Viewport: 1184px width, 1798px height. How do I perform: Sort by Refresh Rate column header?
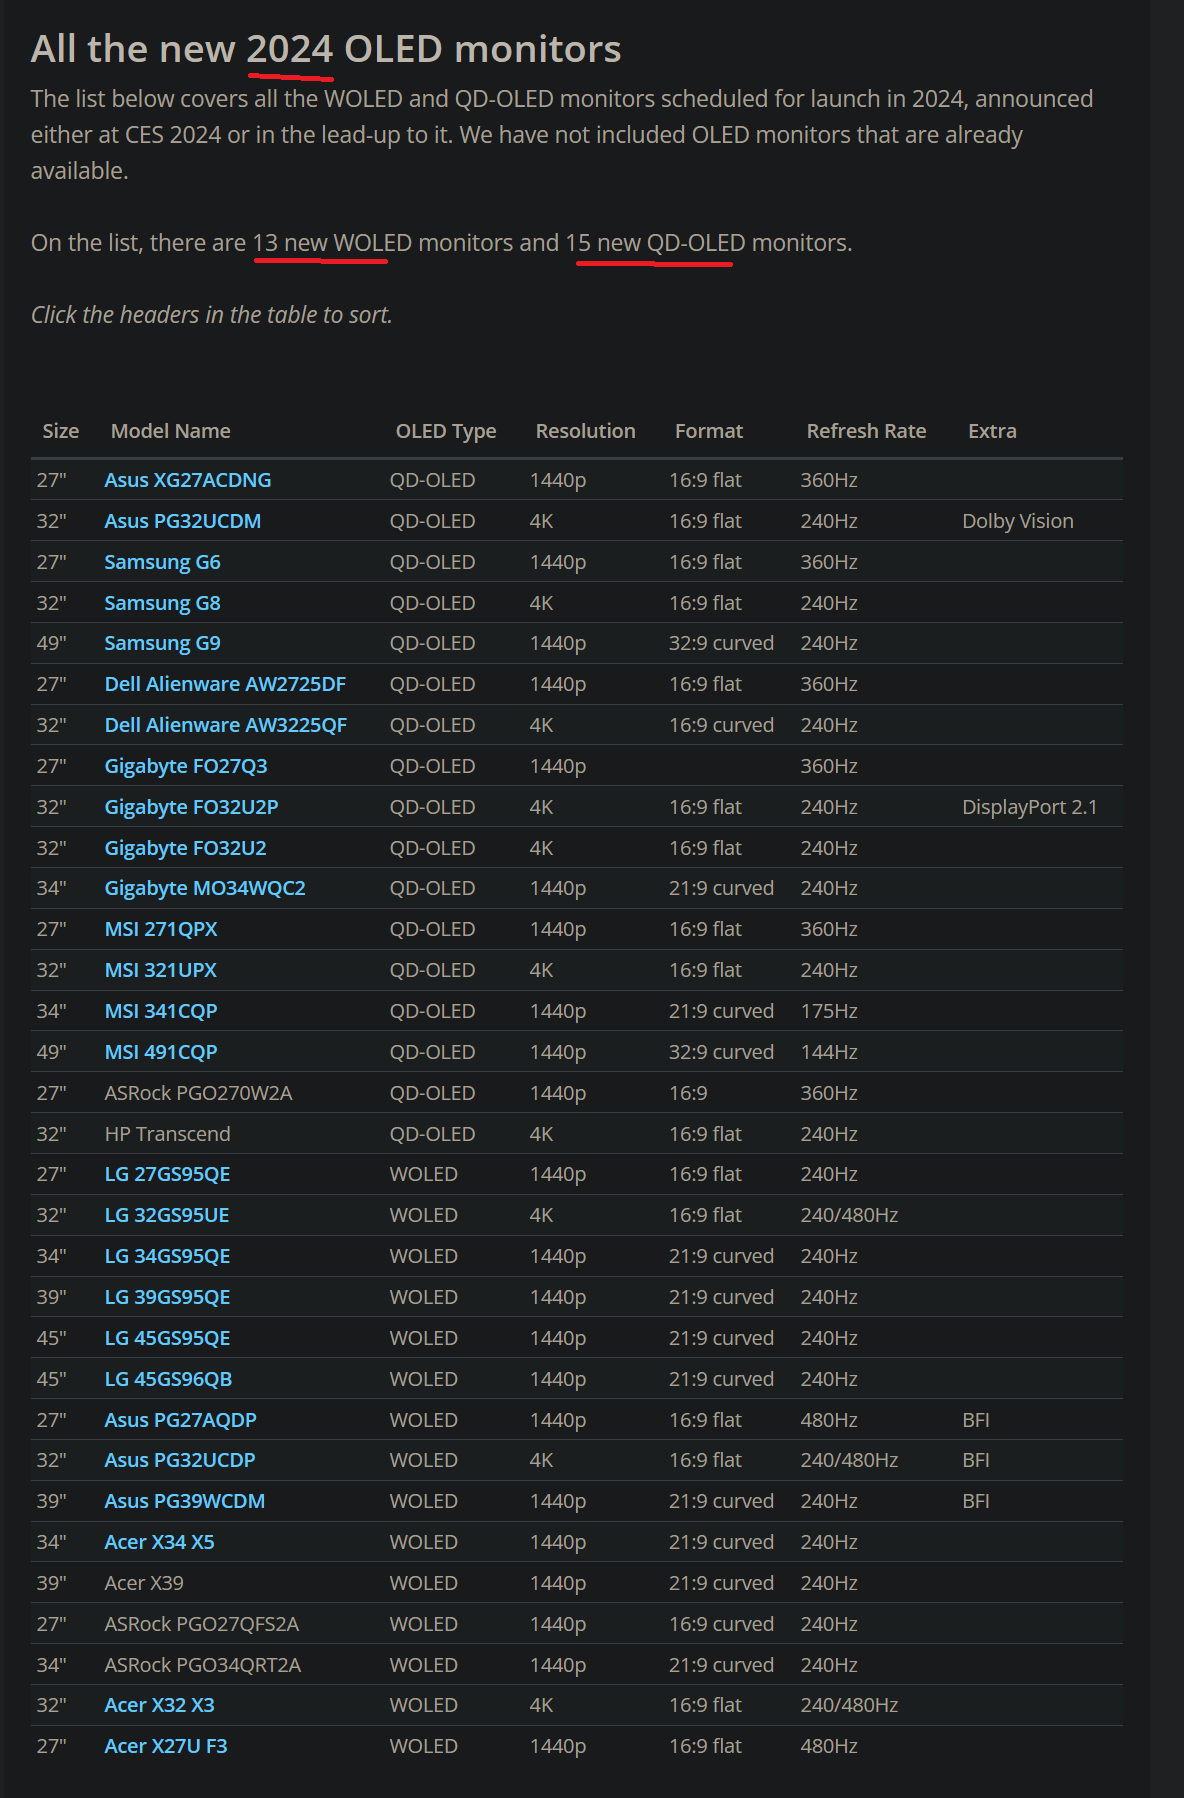[x=866, y=431]
